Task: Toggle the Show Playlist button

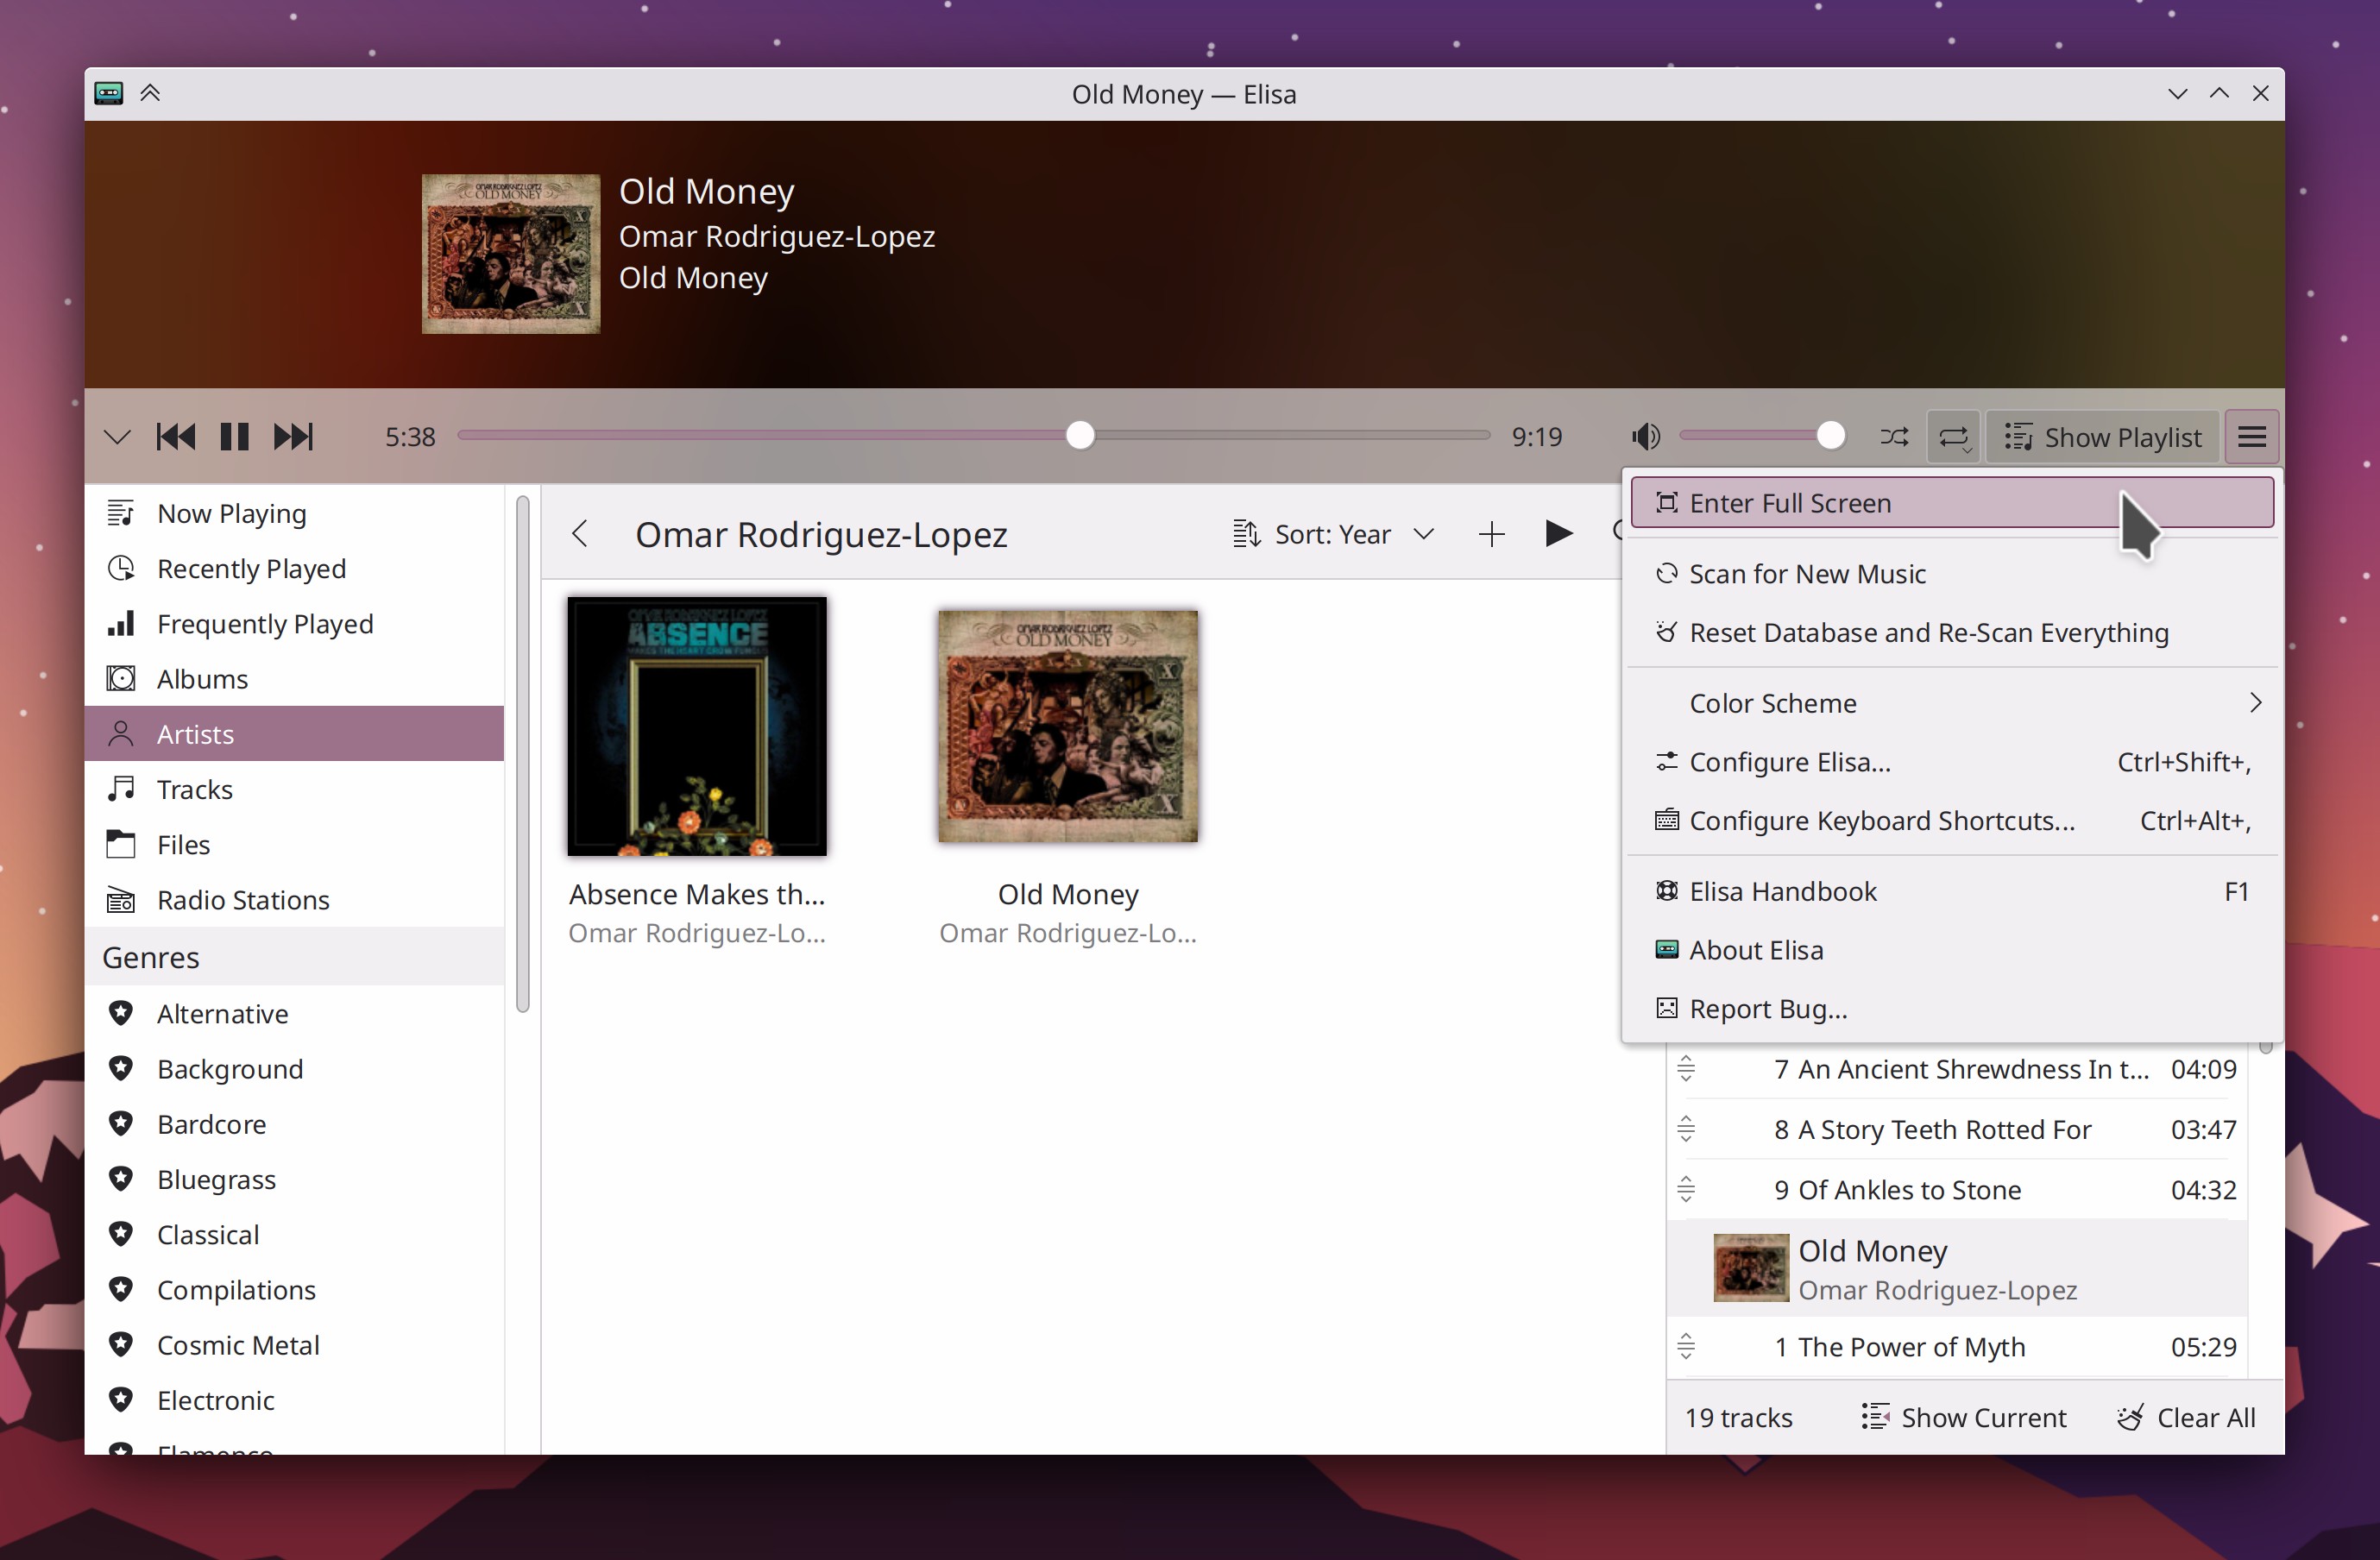Action: (2102, 437)
